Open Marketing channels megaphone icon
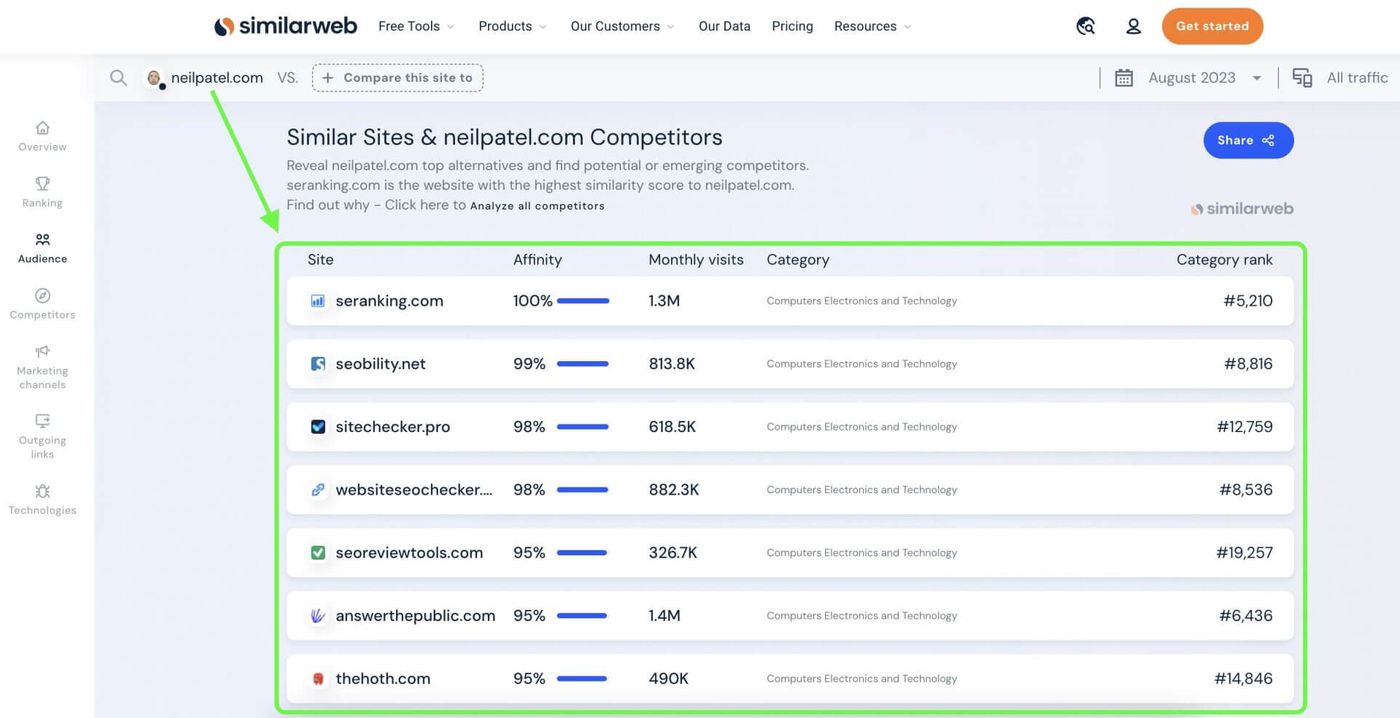This screenshot has width=1400, height=718. click(42, 351)
